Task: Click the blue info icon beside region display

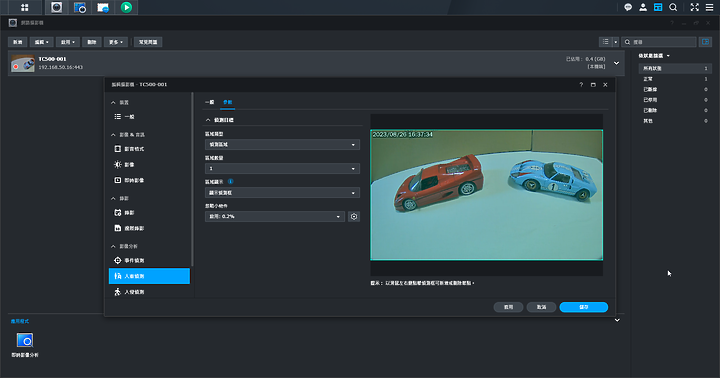Action: pyautogui.click(x=231, y=181)
